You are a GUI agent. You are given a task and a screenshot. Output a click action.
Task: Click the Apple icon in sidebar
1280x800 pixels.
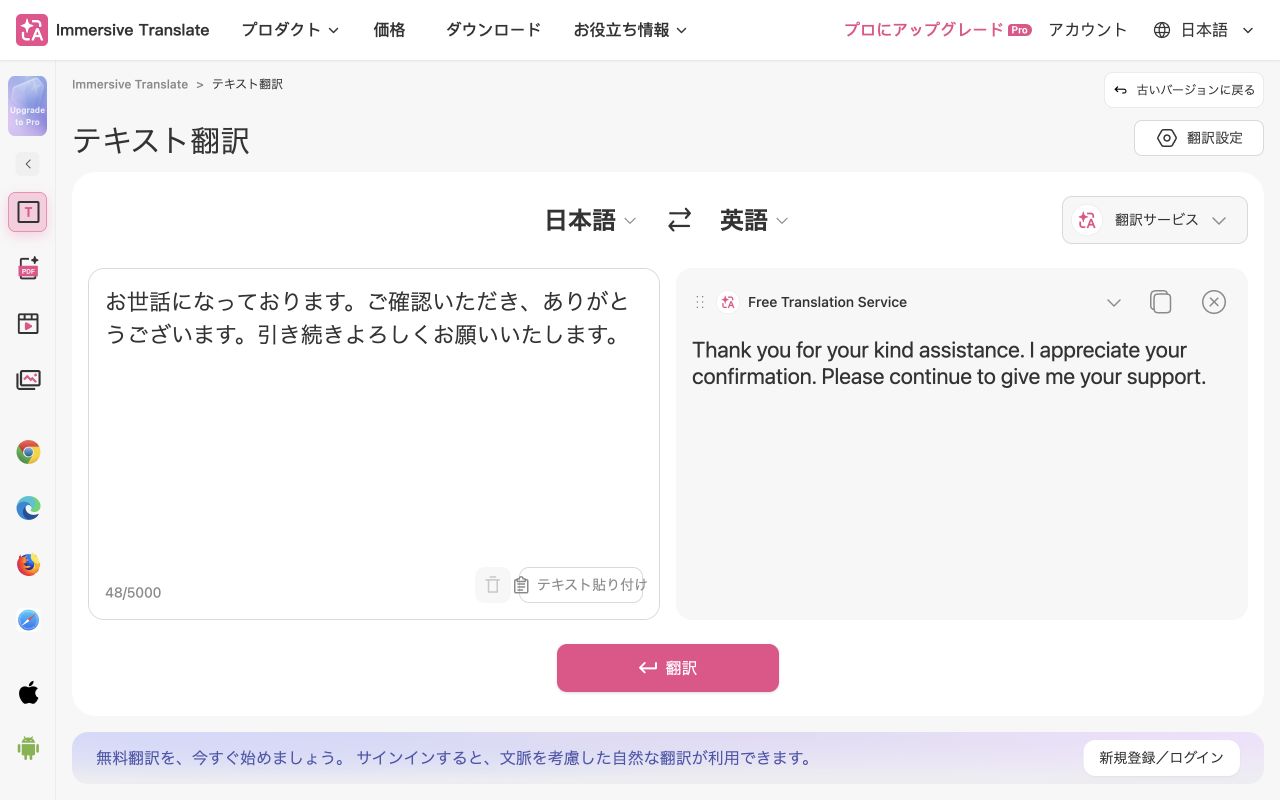[28, 692]
